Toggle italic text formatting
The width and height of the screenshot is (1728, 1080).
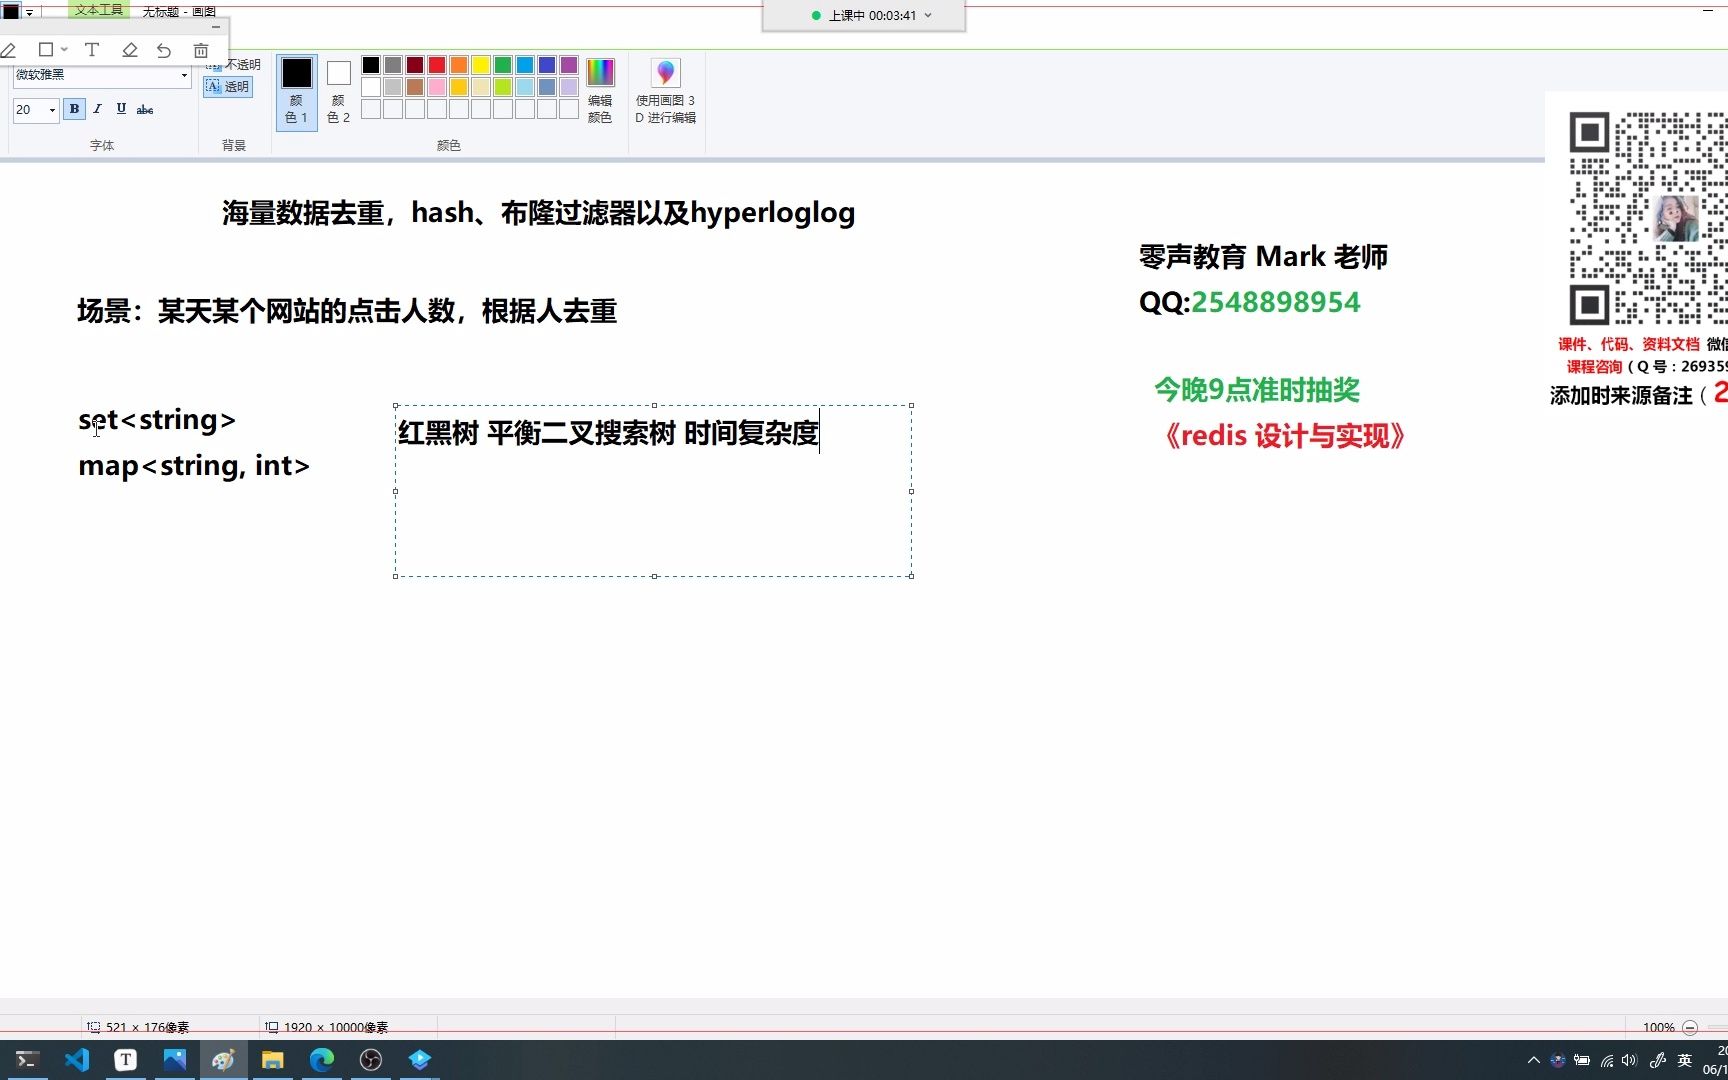[97, 109]
